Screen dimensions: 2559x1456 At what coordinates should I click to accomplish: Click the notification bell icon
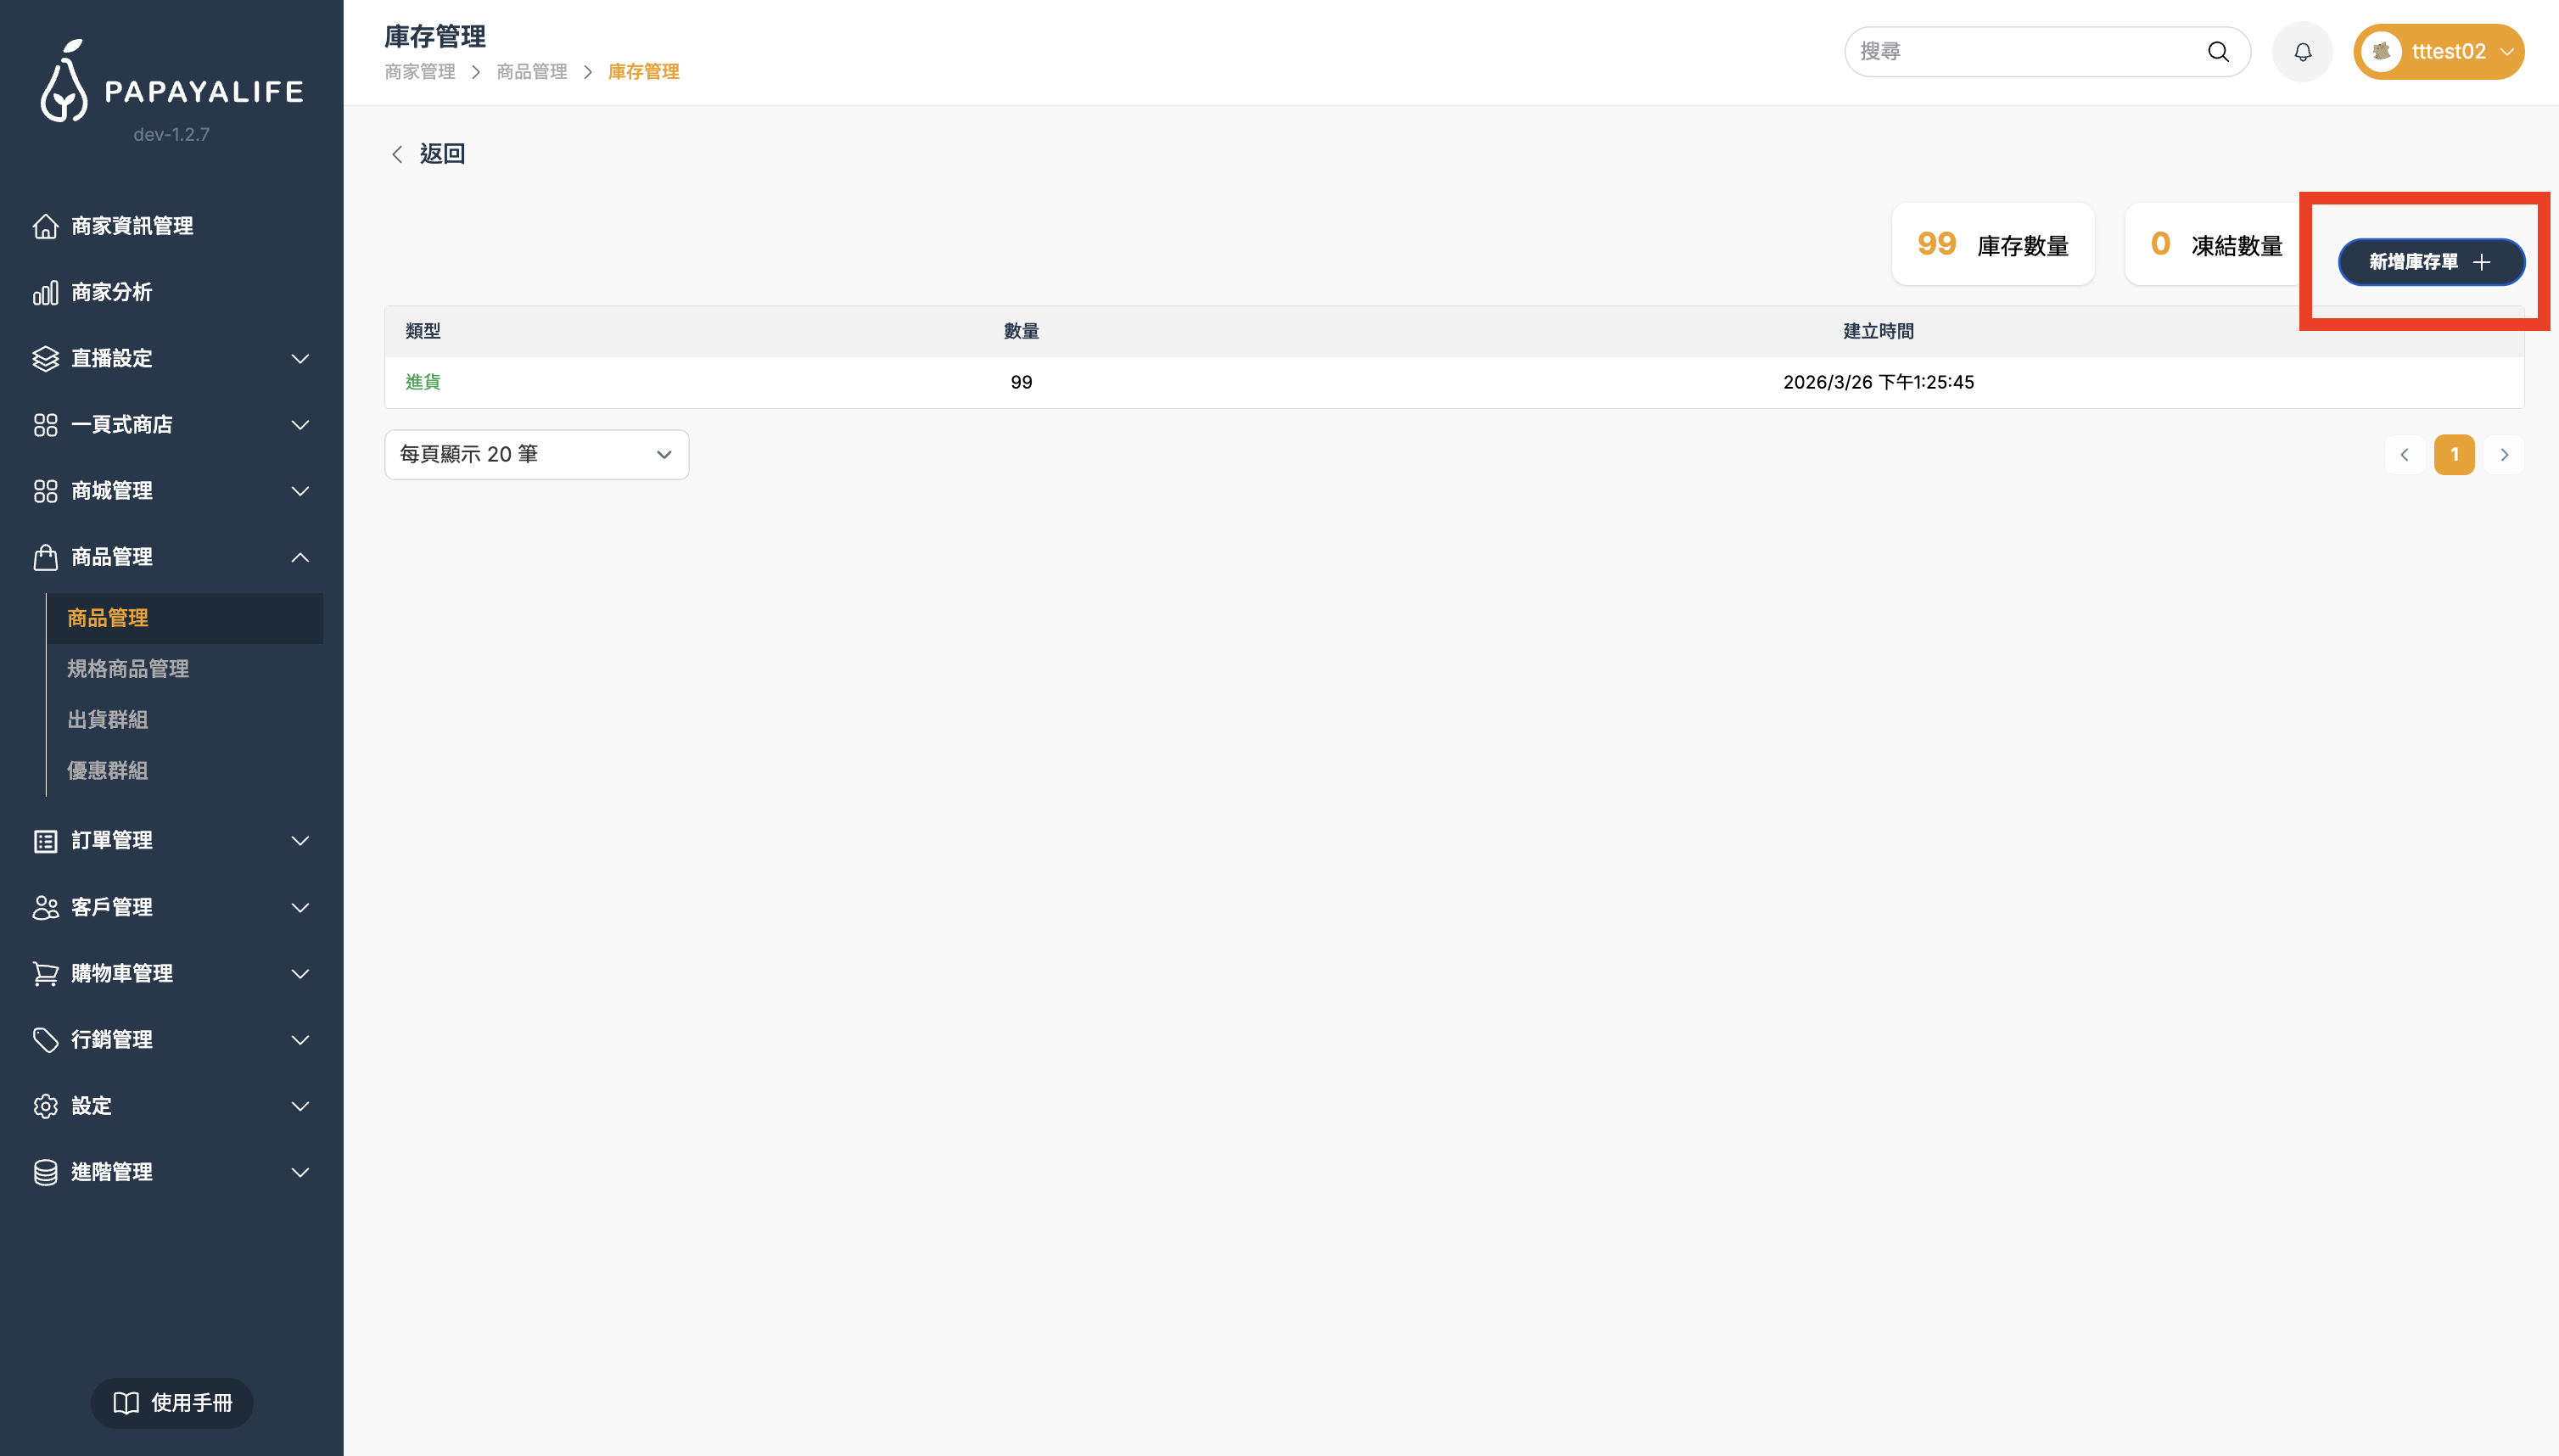pos(2302,52)
